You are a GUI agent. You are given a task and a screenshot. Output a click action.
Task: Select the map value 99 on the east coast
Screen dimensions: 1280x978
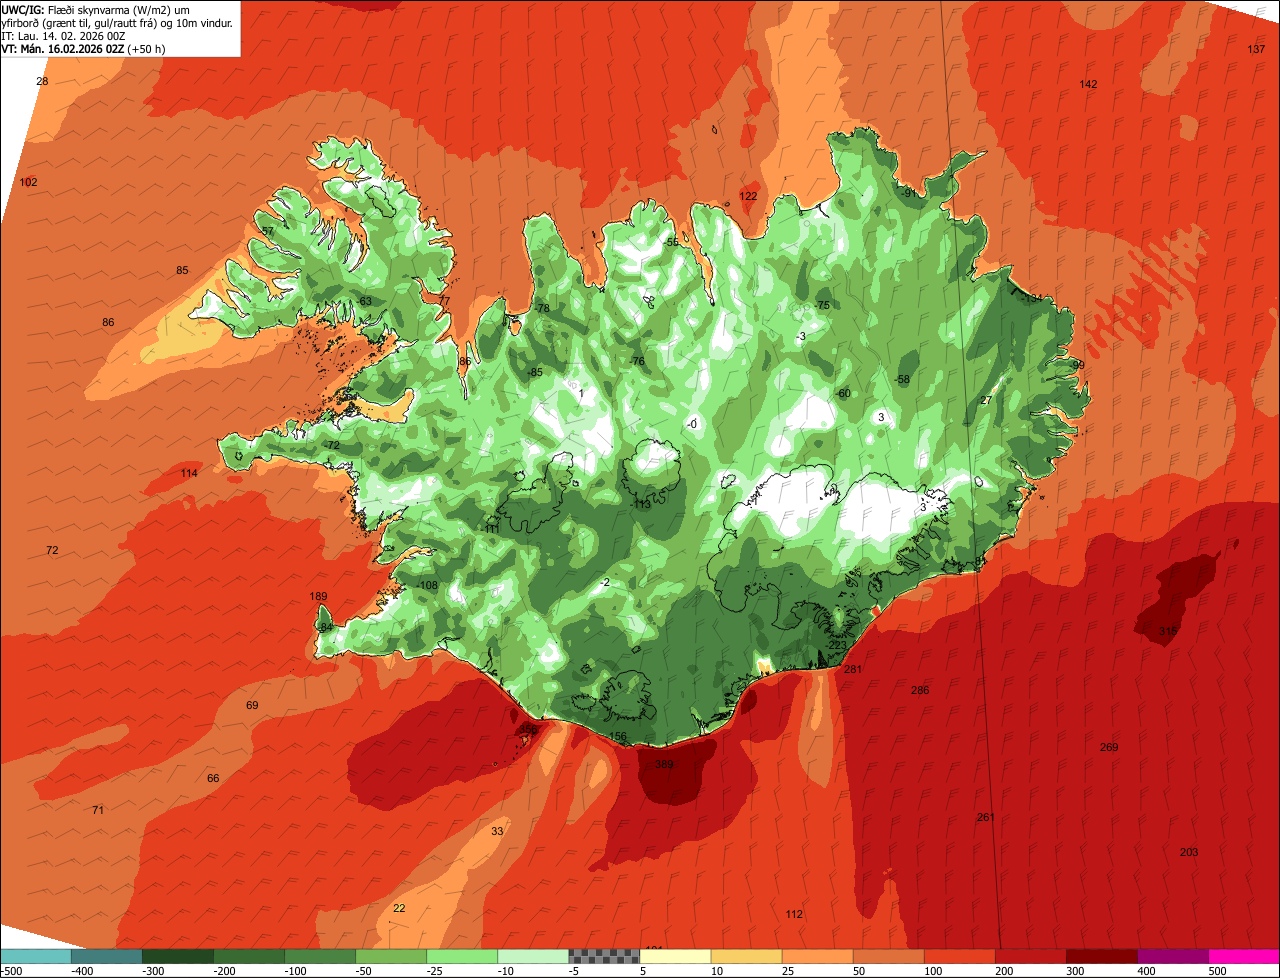[x=1078, y=365]
